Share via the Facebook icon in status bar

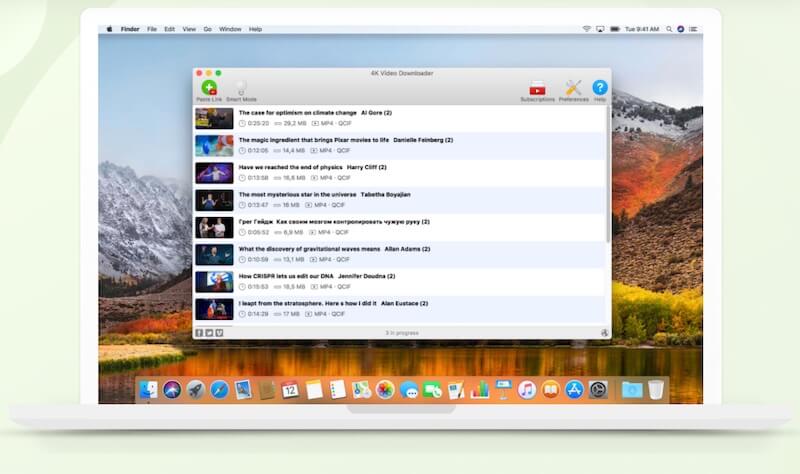pos(199,333)
